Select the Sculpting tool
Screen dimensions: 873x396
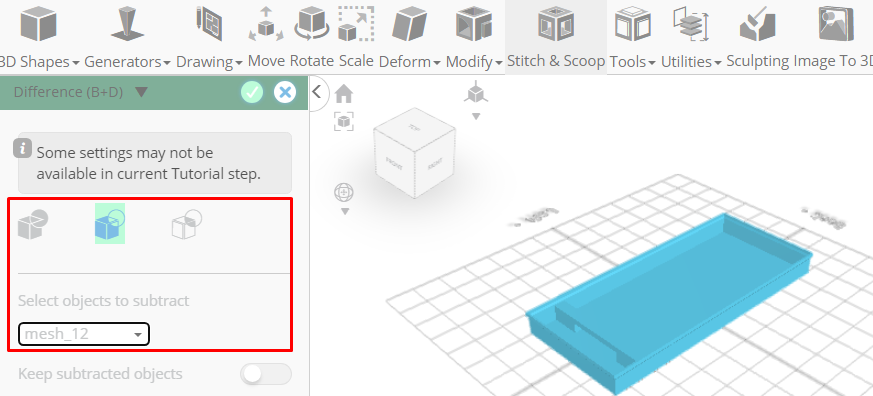tap(758, 37)
